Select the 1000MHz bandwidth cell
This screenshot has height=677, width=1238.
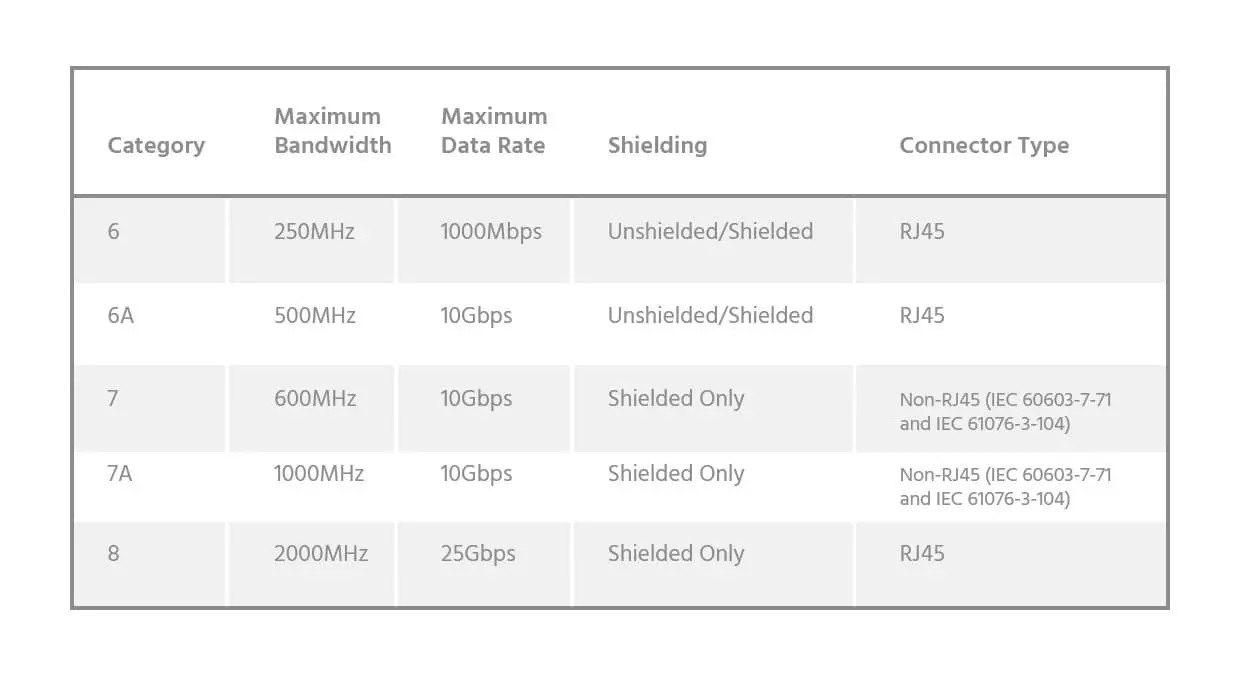[x=319, y=474]
